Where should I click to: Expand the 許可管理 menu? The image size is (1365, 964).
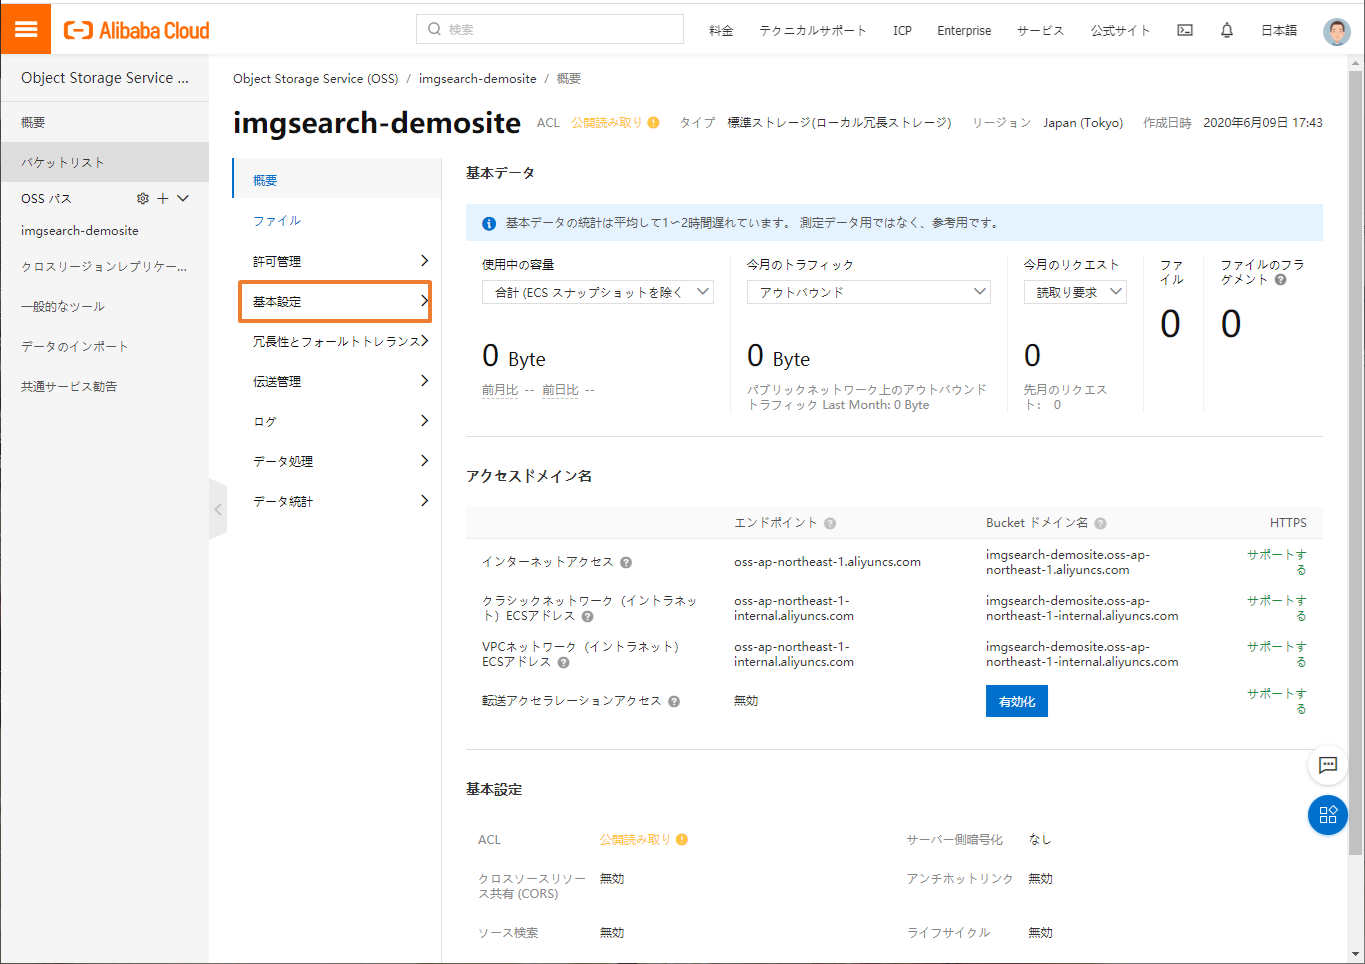coord(336,261)
